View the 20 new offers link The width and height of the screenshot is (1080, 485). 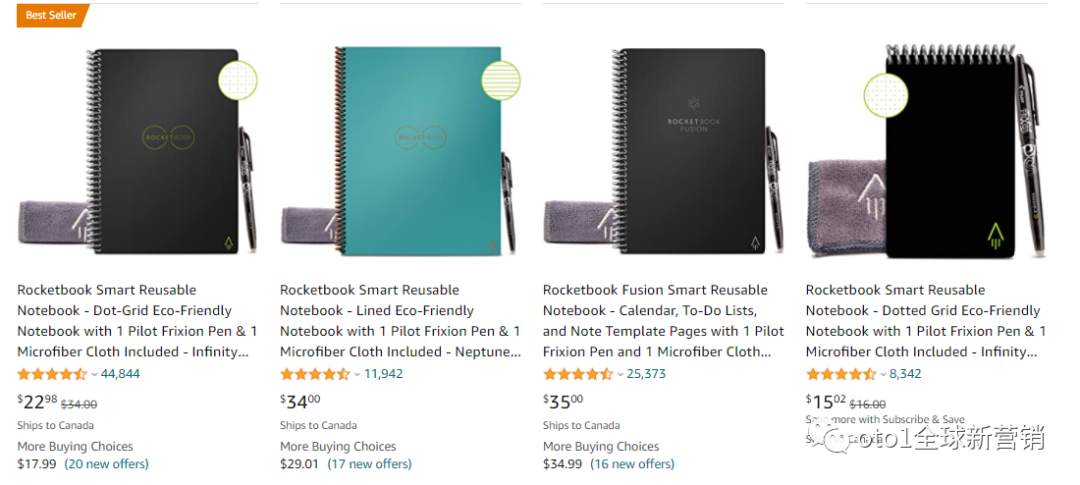pyautogui.click(x=107, y=464)
